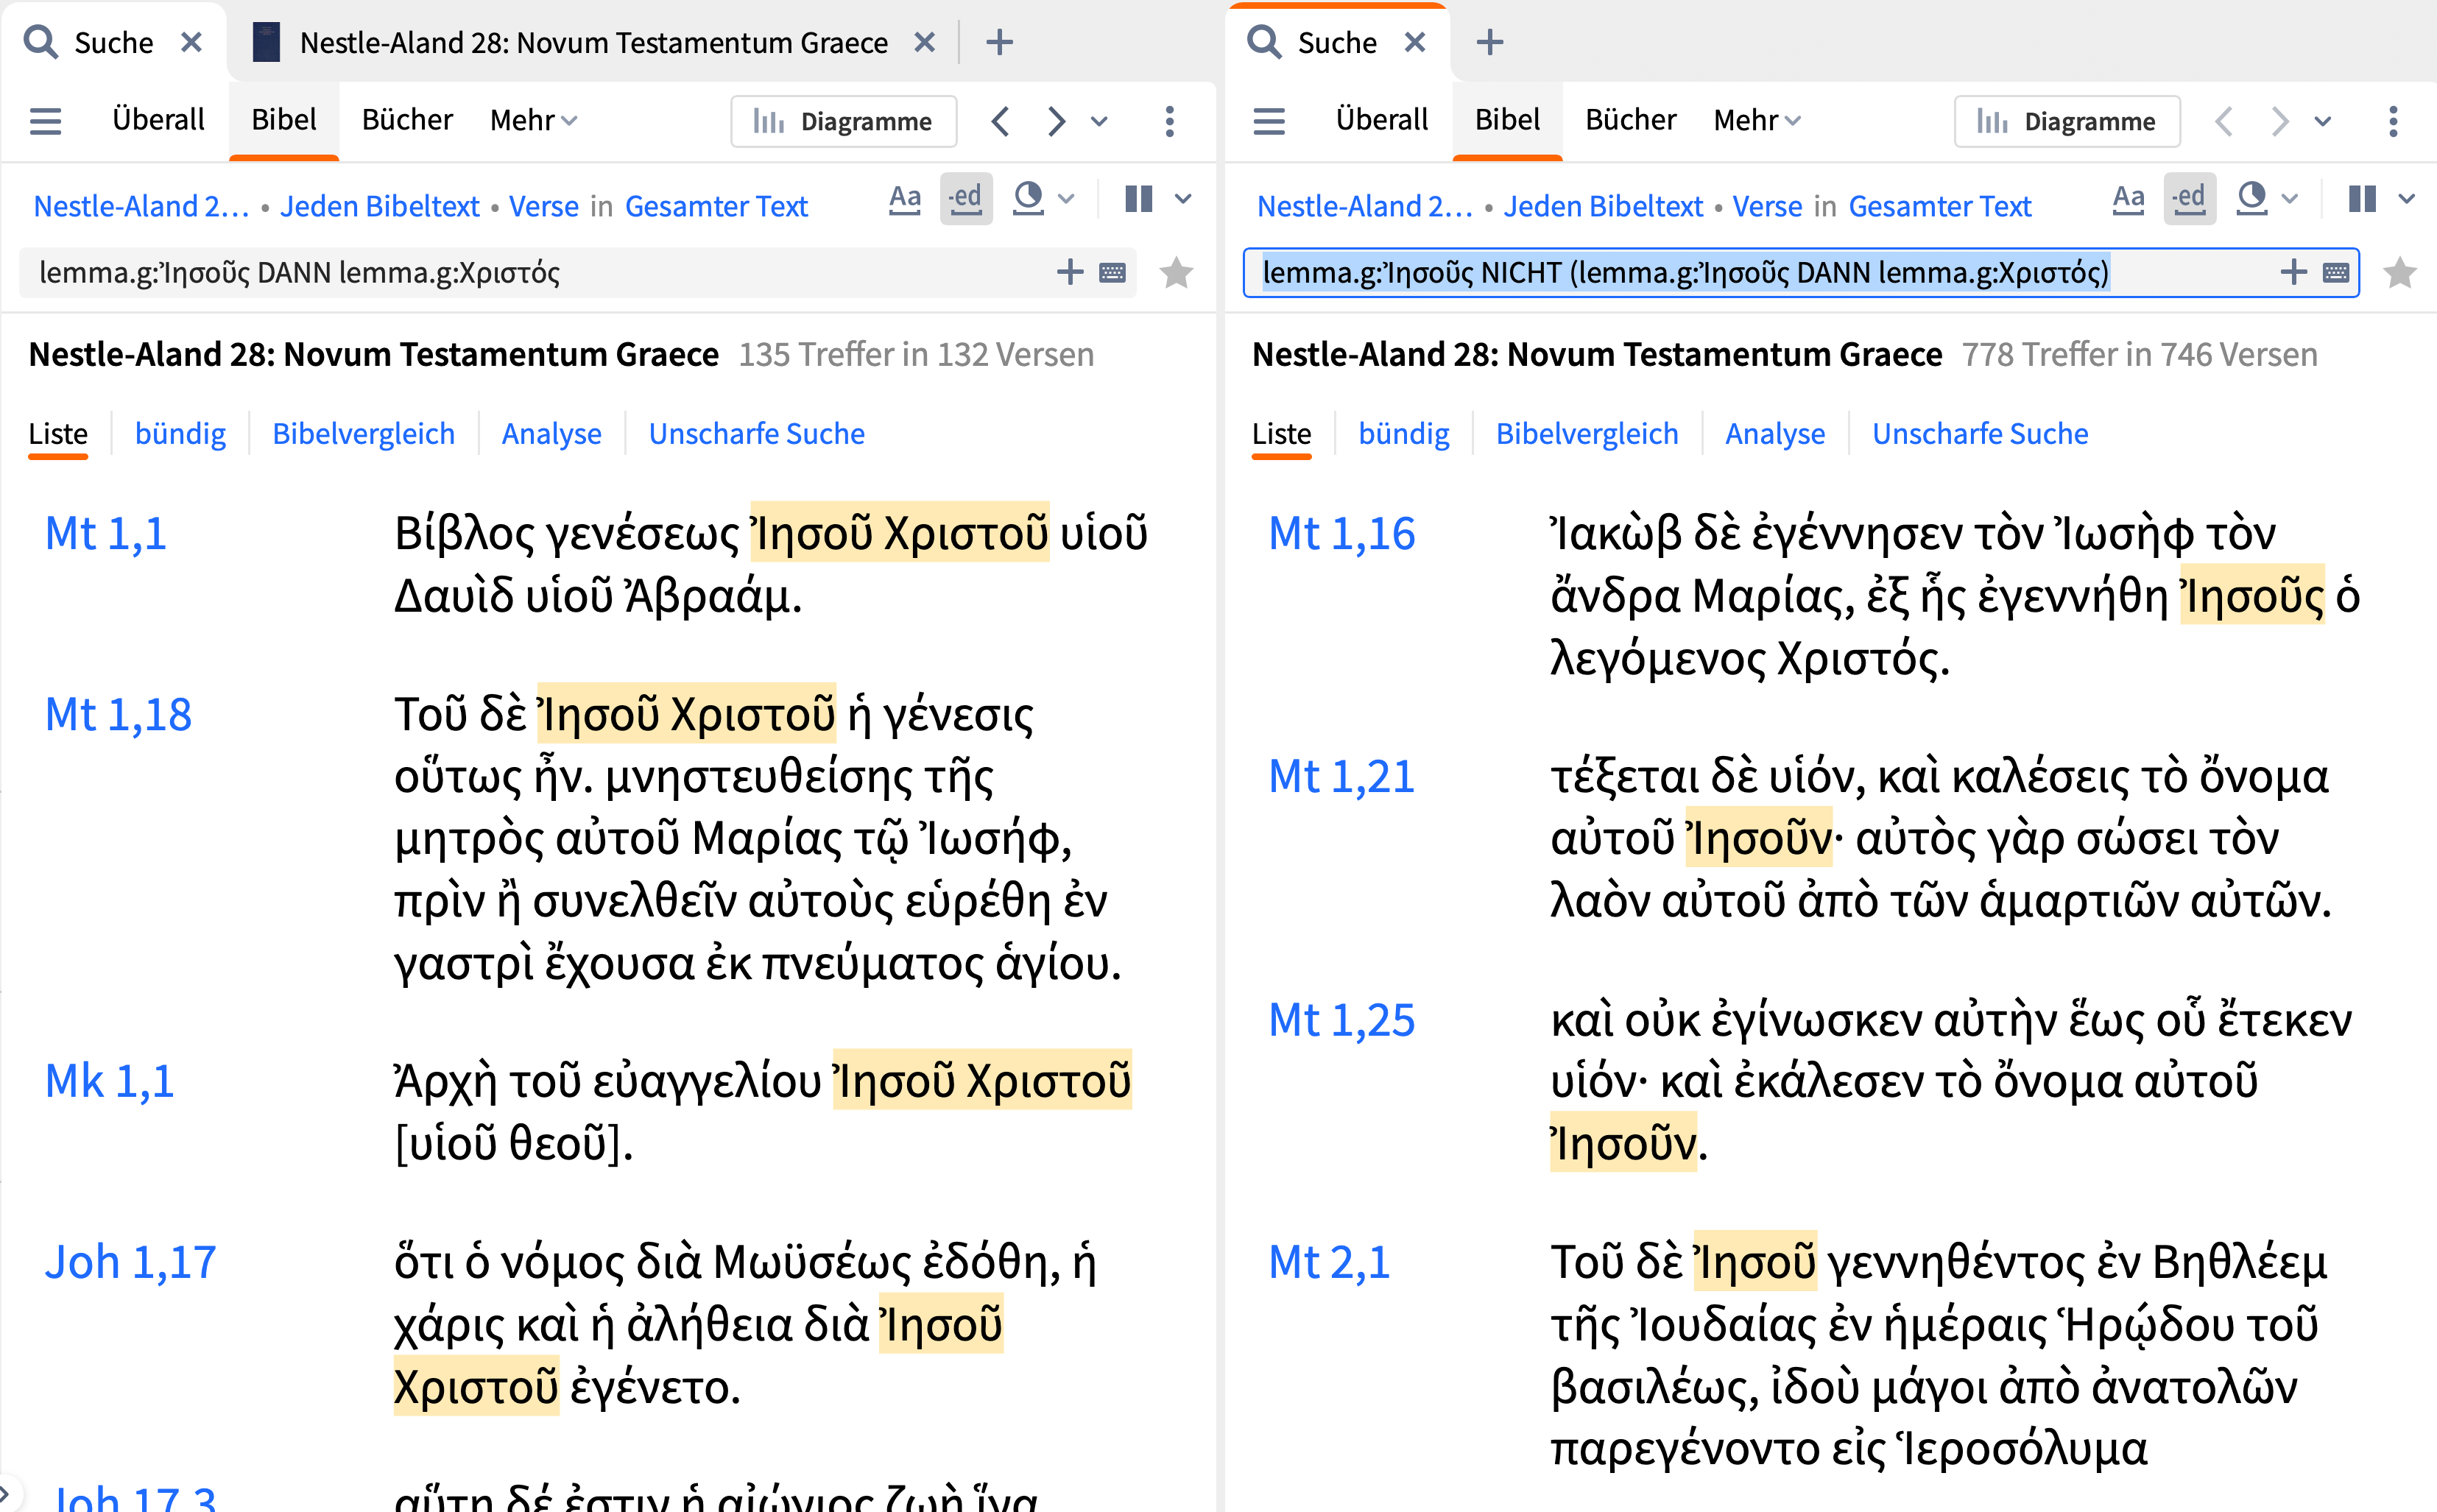Select Bibel search type in right panel

click(1507, 120)
